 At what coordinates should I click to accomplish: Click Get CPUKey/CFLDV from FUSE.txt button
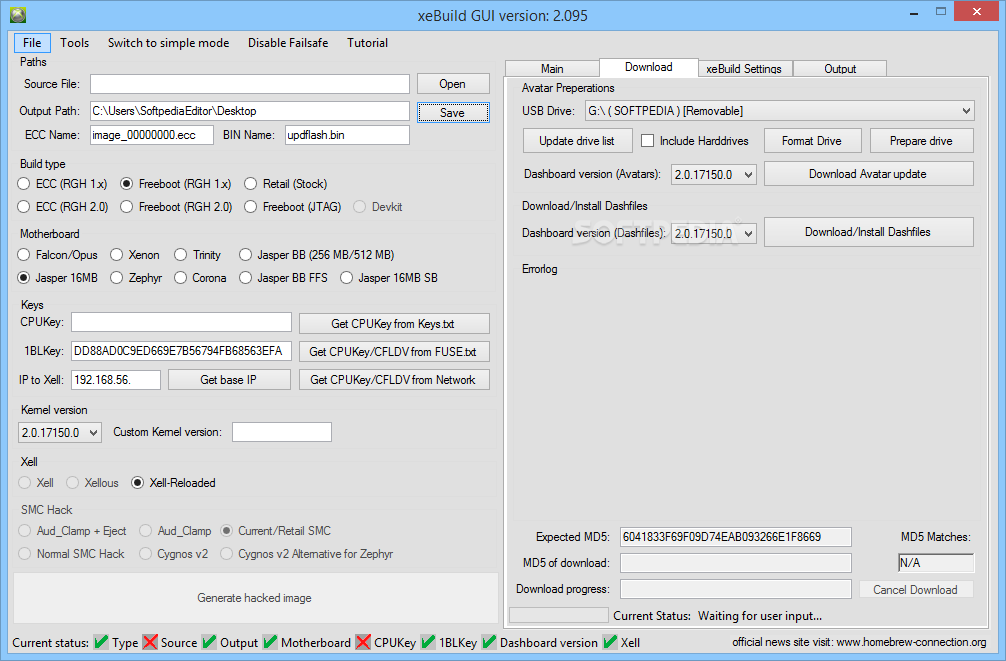(x=394, y=352)
